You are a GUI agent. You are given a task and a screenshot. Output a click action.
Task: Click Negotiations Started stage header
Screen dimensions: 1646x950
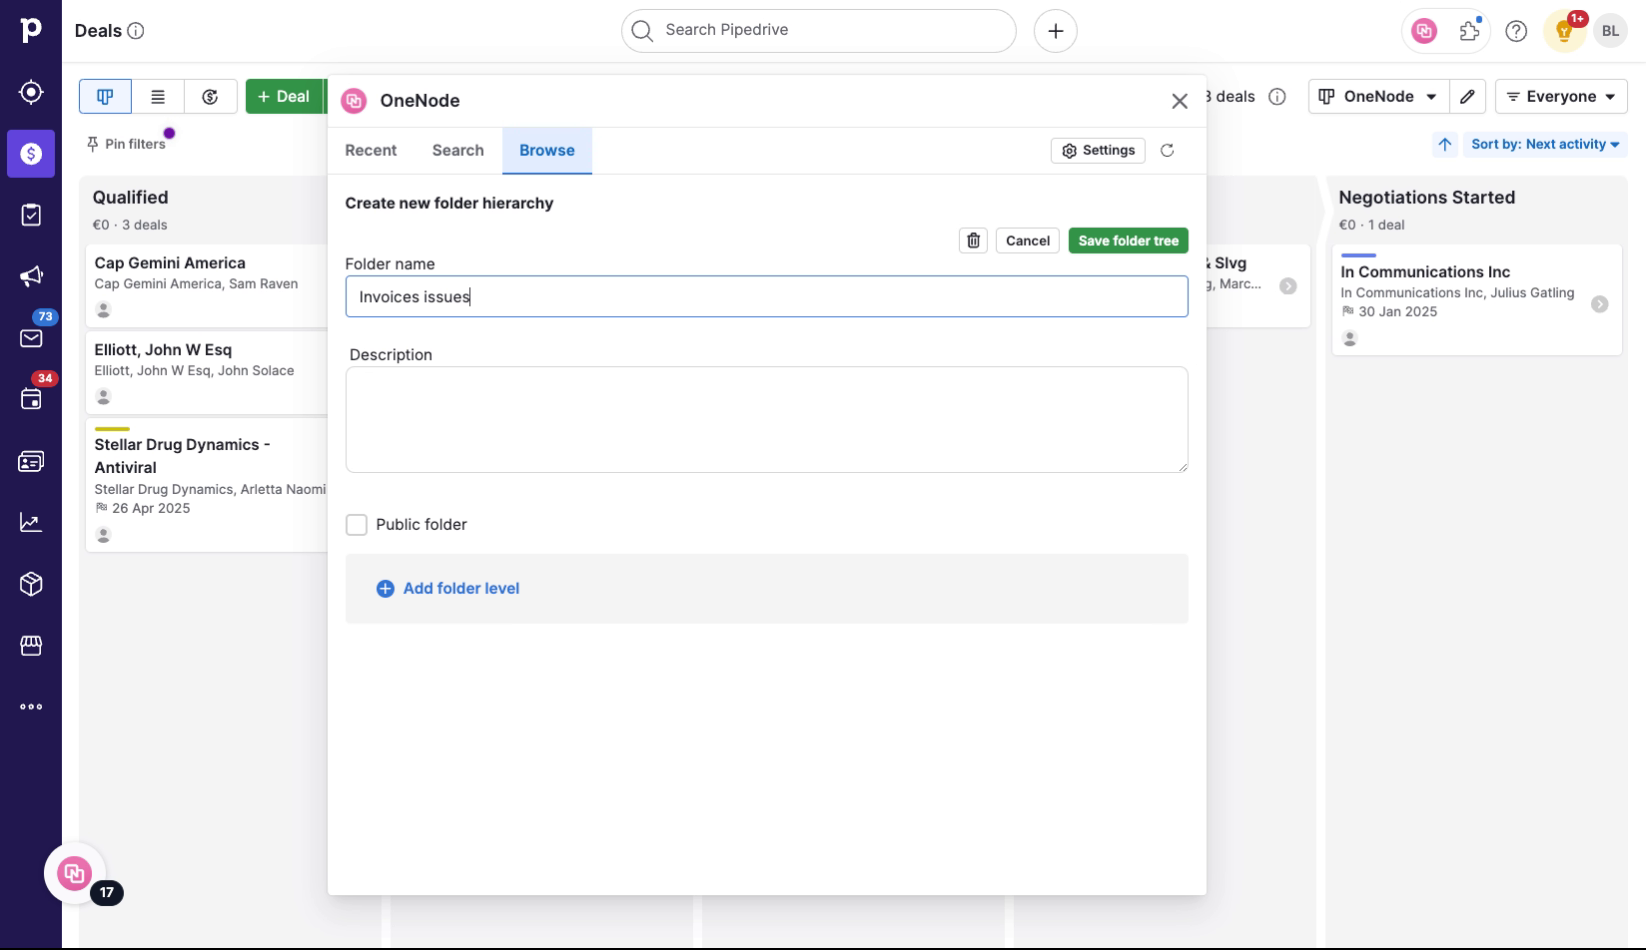click(x=1426, y=198)
